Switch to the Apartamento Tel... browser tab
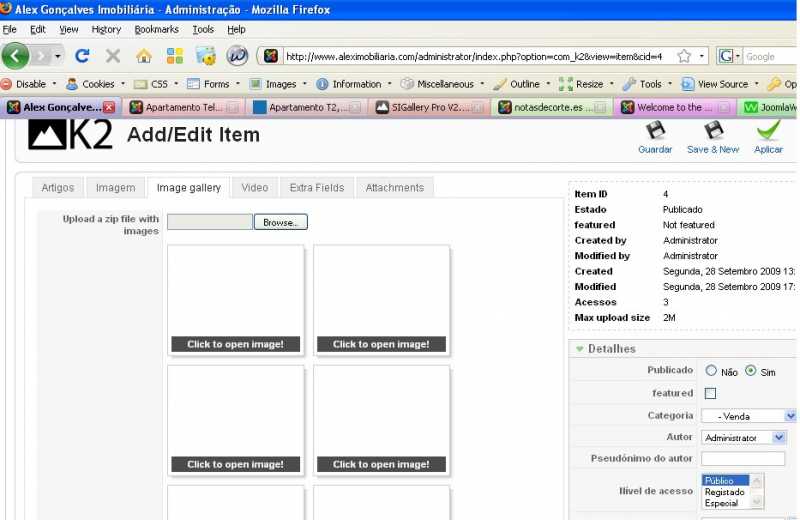This screenshot has width=800, height=520. (184, 107)
